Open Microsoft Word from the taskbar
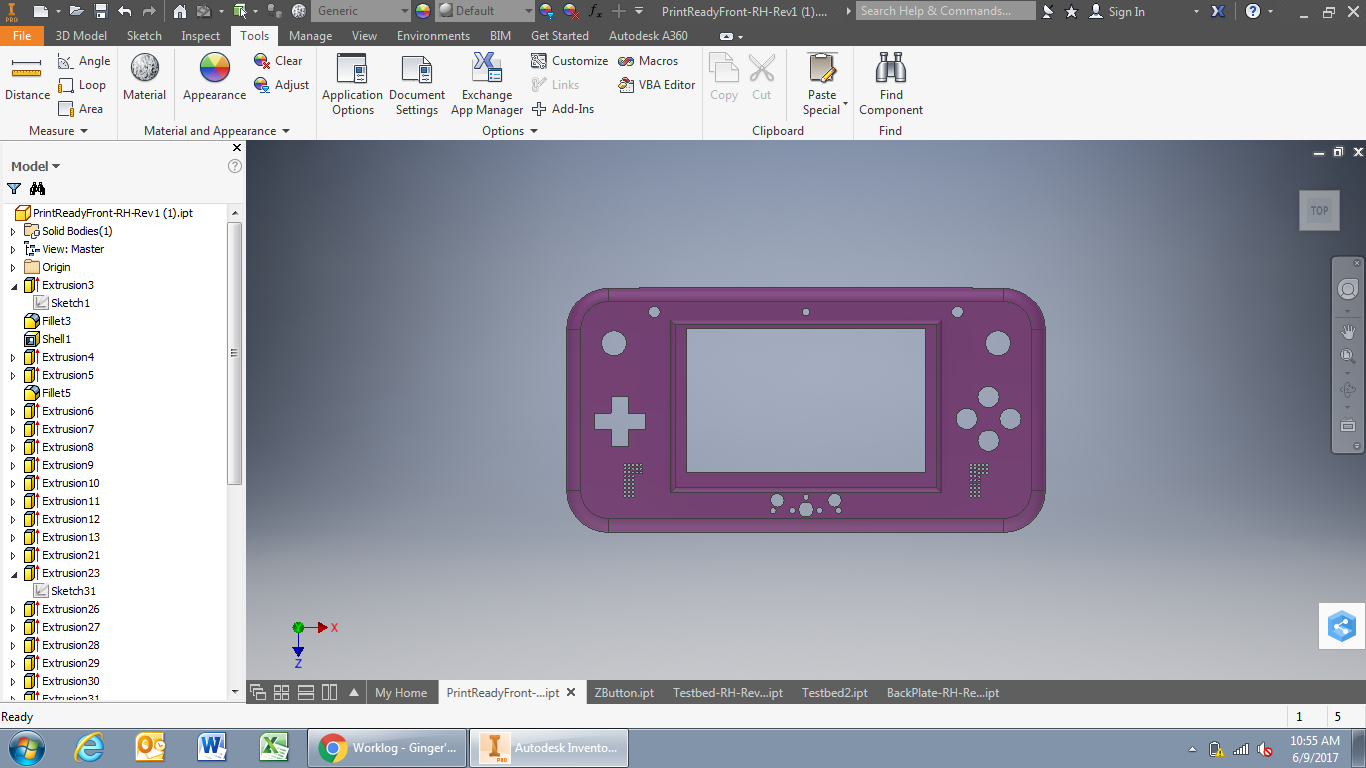 click(x=213, y=747)
